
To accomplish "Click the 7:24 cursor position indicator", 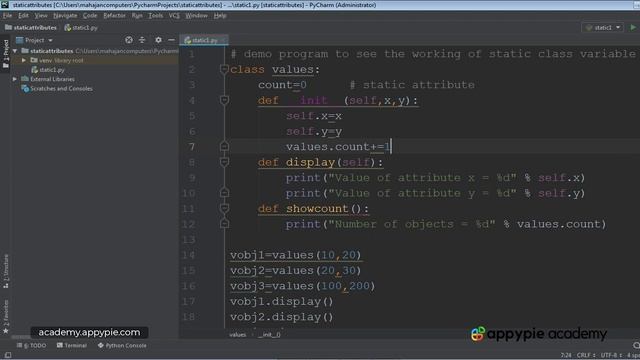I will click(x=566, y=355).
